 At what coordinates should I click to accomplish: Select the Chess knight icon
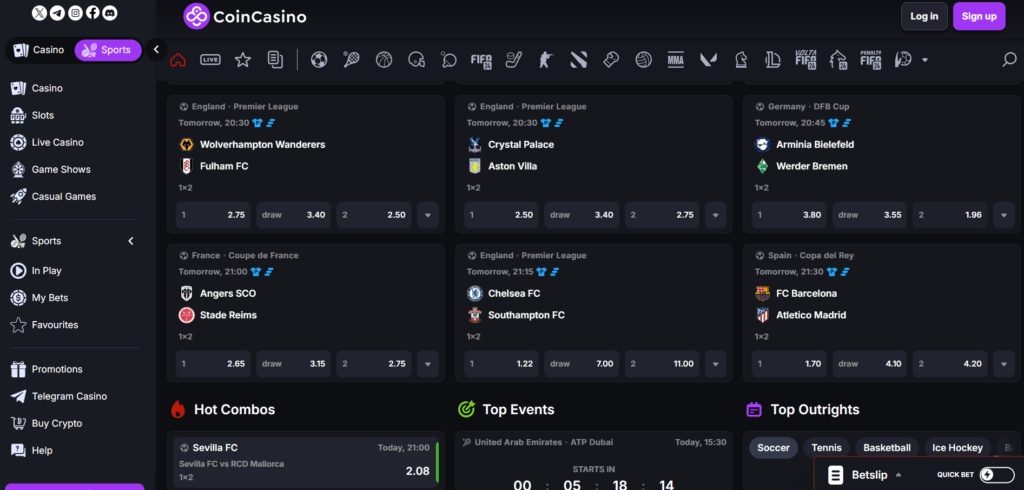741,60
